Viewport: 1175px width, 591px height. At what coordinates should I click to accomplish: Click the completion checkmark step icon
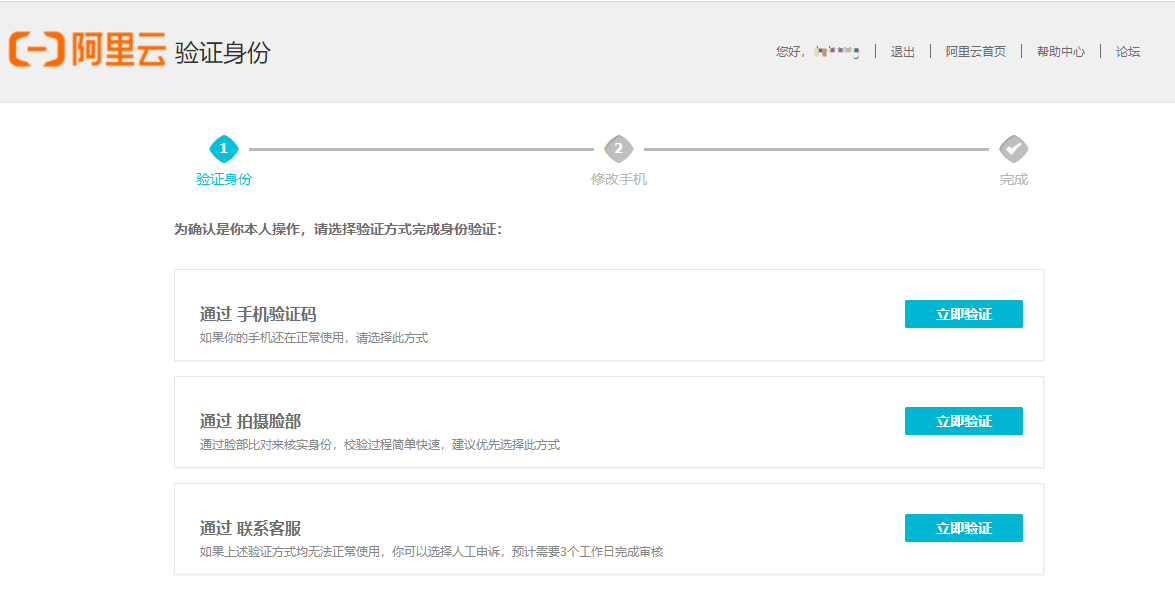[x=1013, y=149]
